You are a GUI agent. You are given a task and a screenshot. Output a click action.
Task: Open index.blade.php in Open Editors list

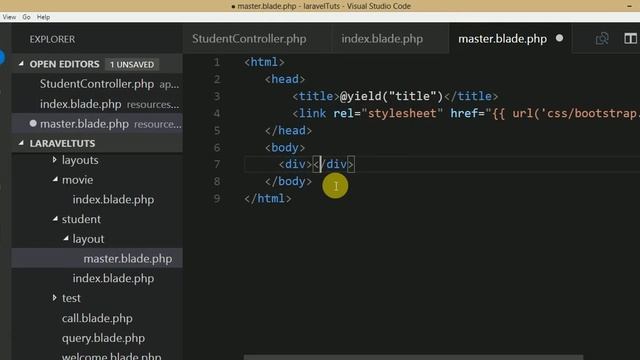[97, 104]
